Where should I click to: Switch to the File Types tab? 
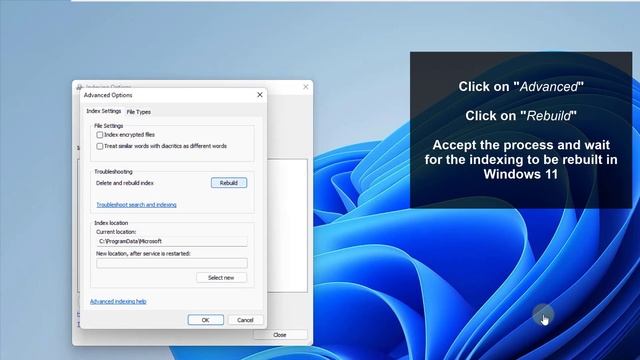139,112
